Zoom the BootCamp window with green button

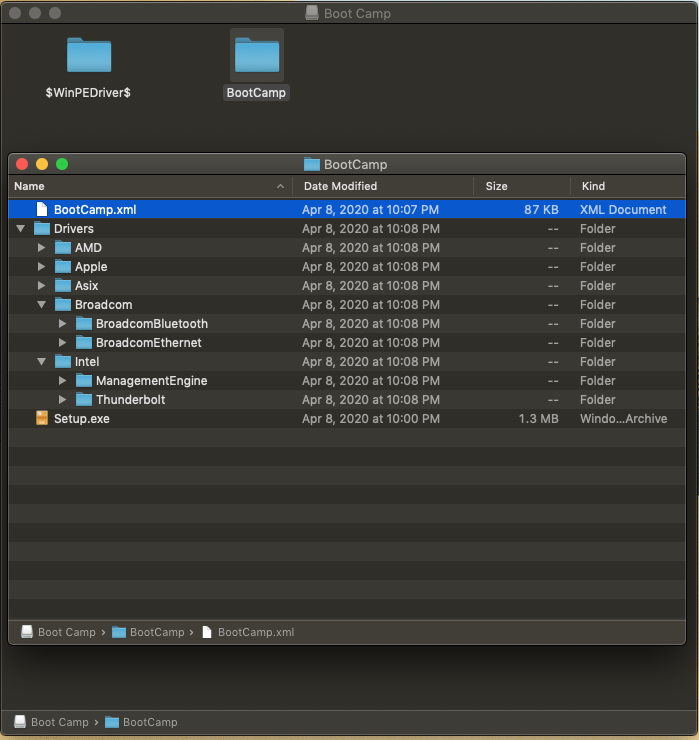tap(62, 164)
